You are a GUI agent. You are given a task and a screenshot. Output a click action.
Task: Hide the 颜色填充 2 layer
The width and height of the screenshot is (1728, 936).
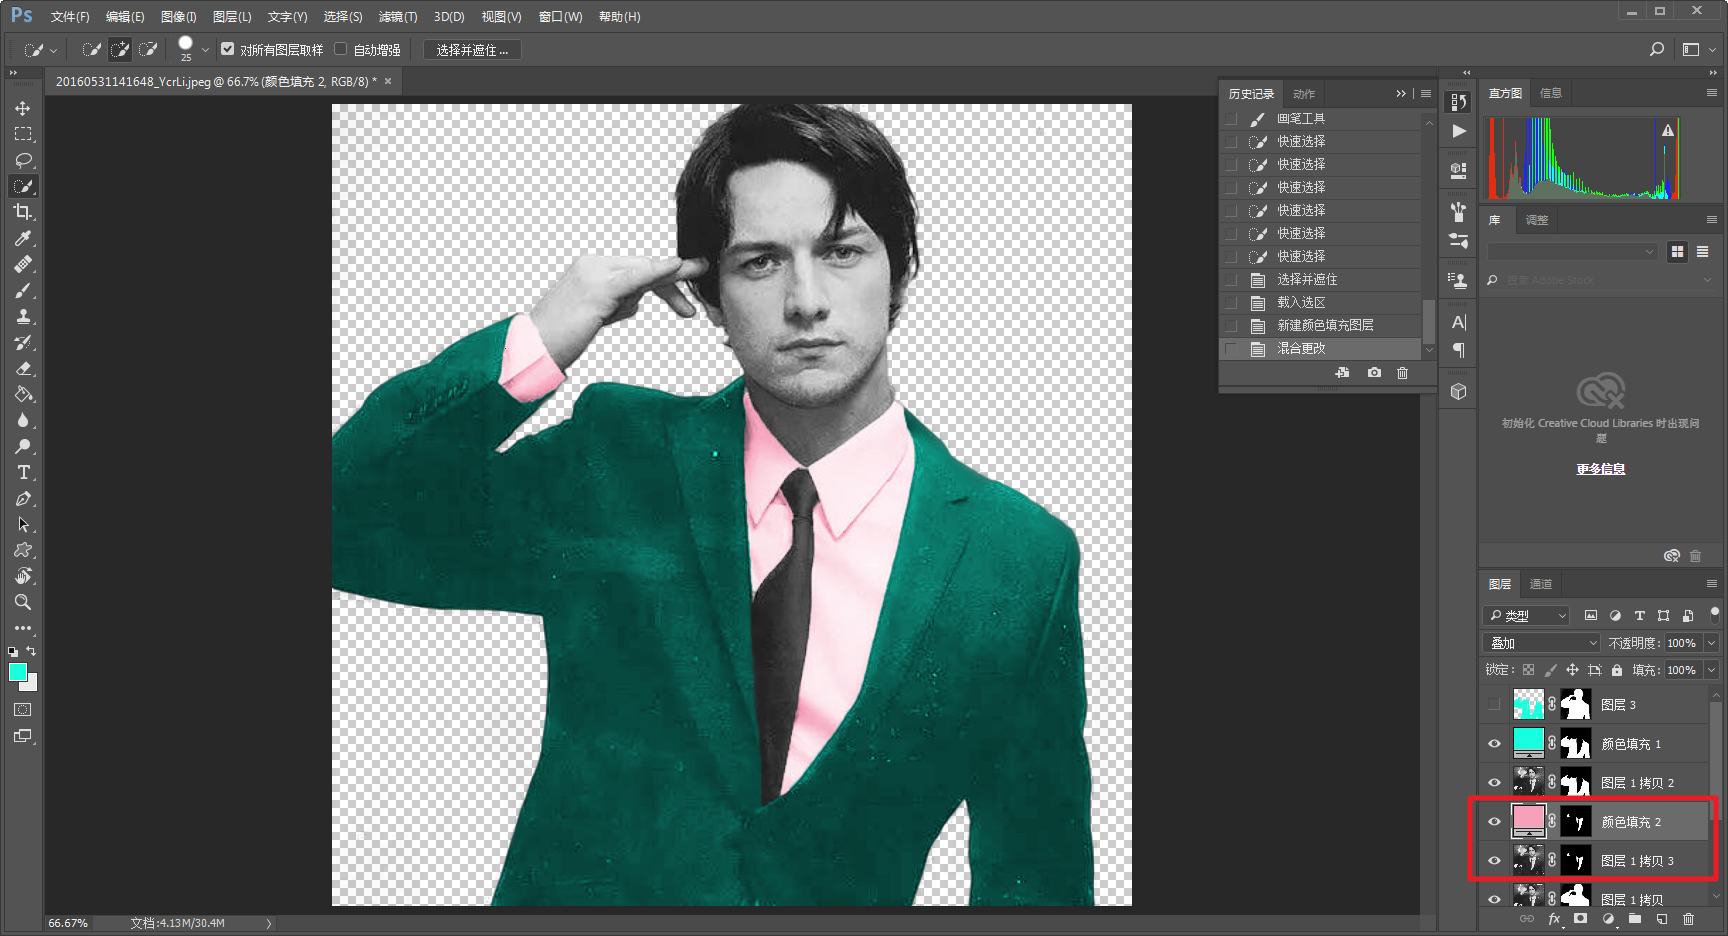pyautogui.click(x=1494, y=822)
